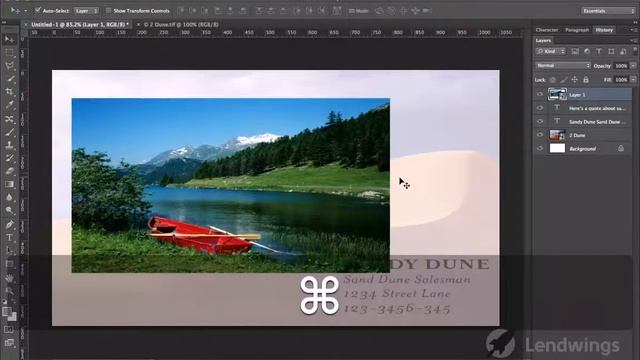640x360 pixels.
Task: Switch to the Untitled-1 document tab
Action: 80,24
